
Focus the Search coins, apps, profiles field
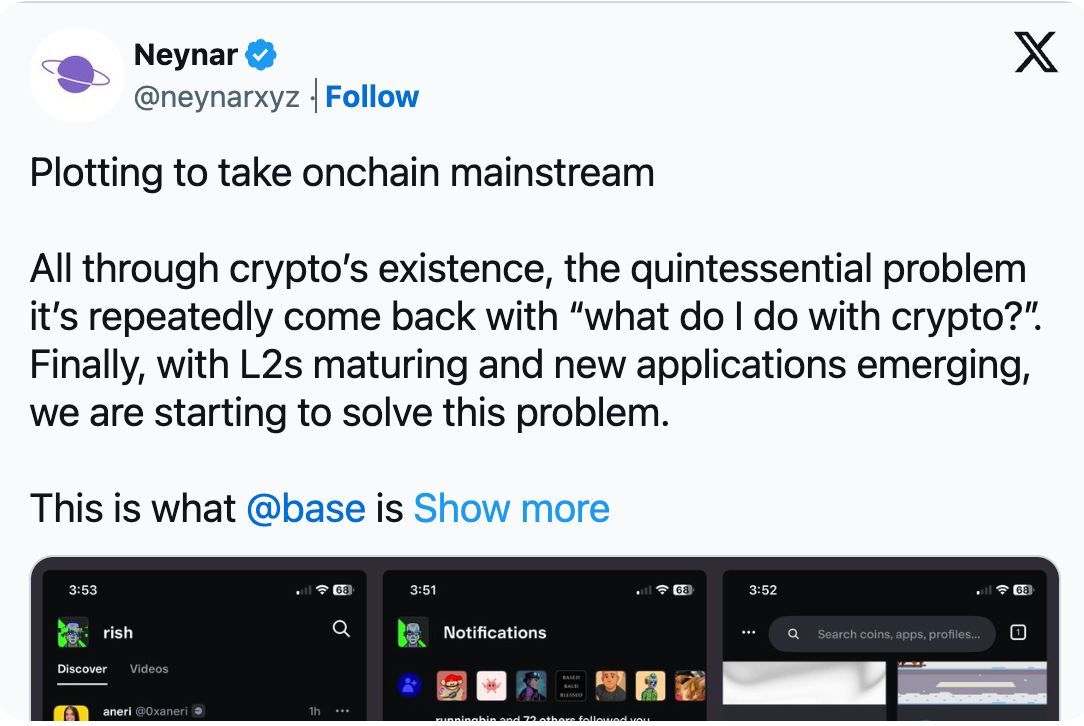tap(882, 634)
